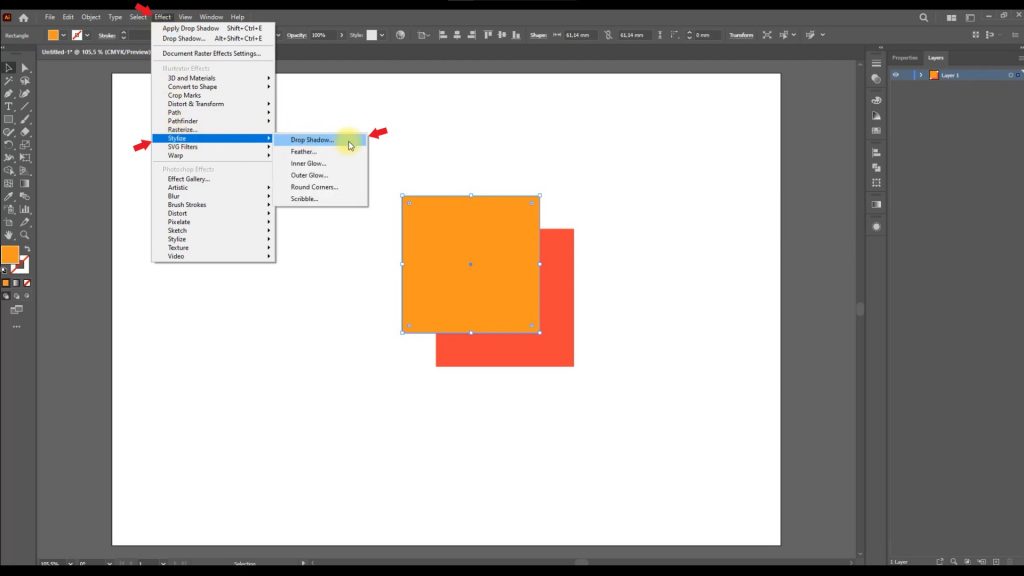
Task: Select the Rotate tool
Action: (8, 145)
